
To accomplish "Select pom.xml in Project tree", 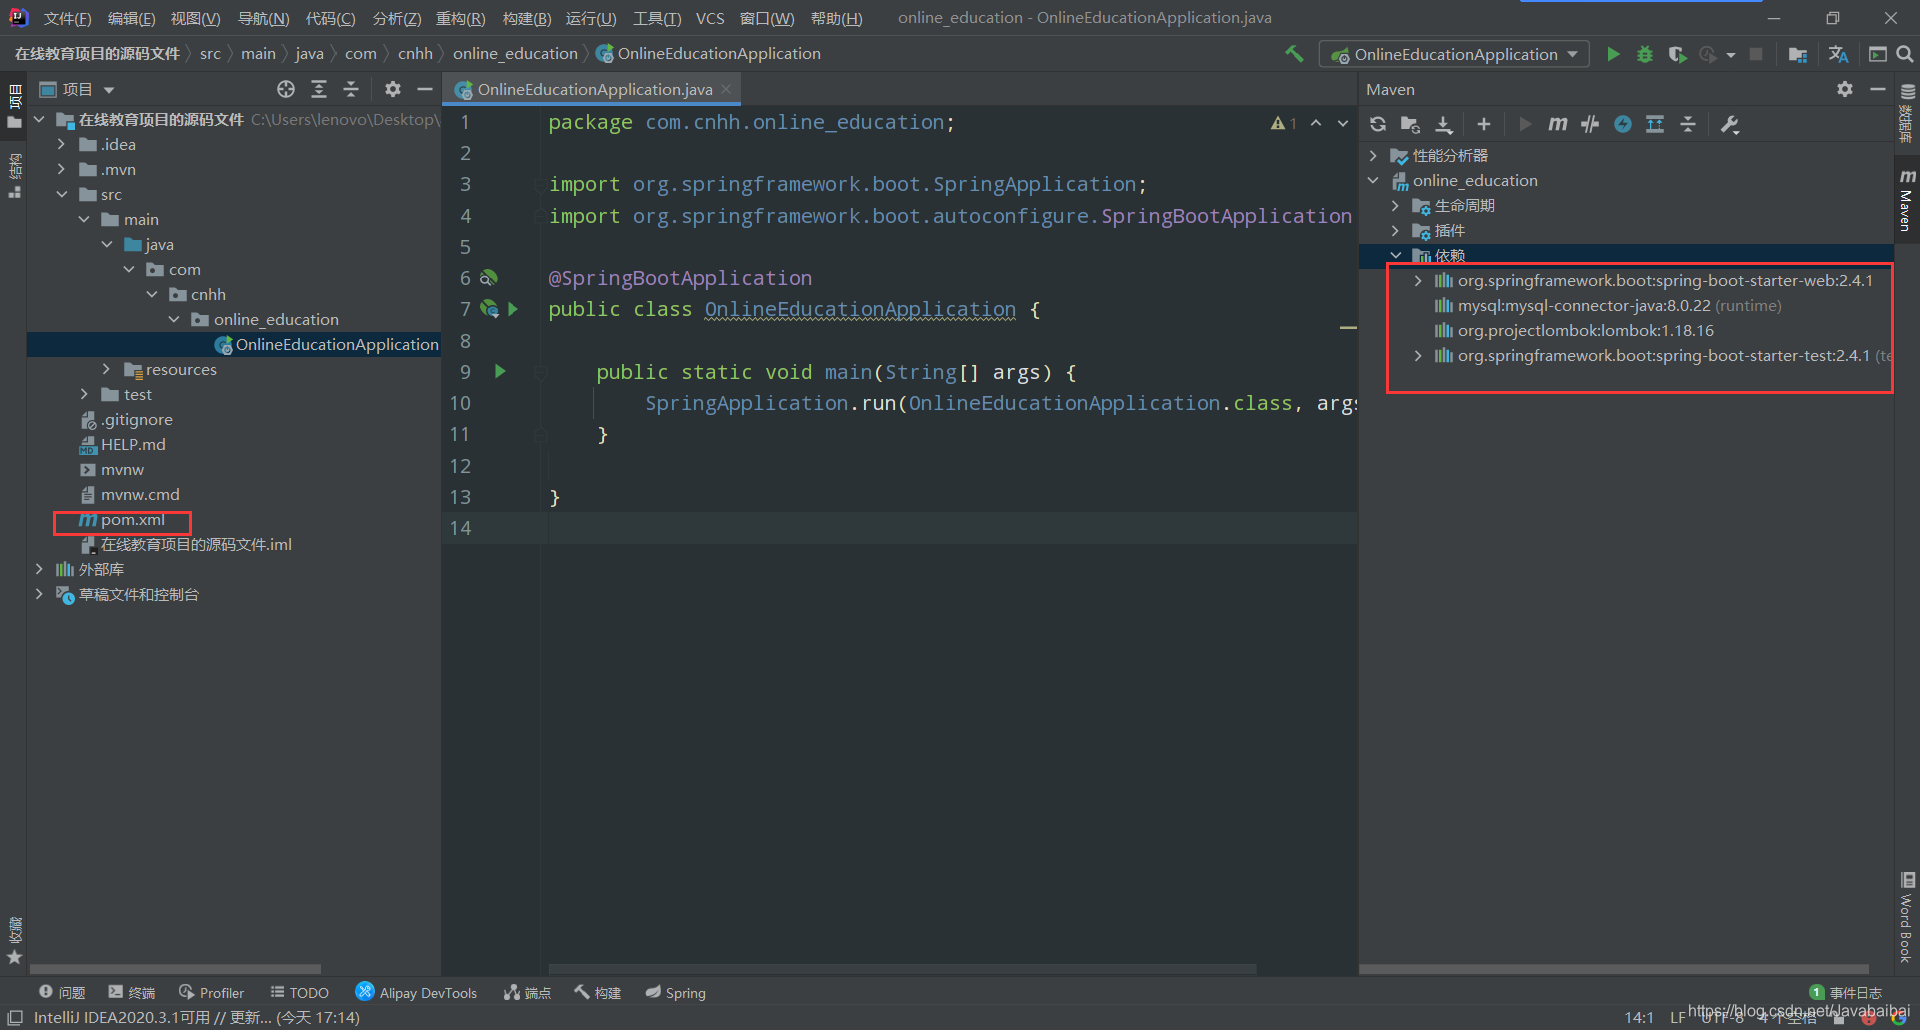I will (122, 520).
